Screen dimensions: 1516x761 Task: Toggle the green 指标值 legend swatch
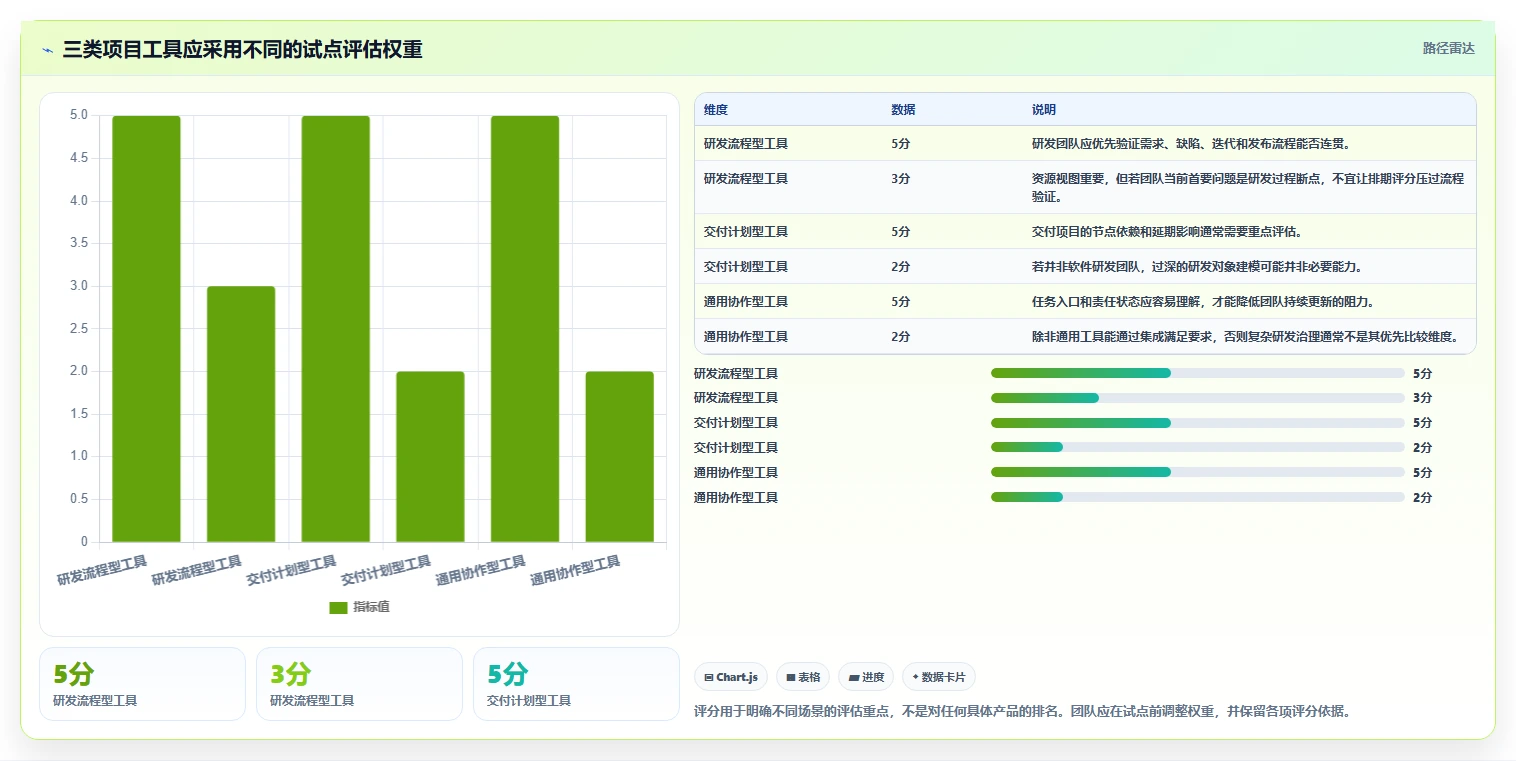(x=338, y=607)
